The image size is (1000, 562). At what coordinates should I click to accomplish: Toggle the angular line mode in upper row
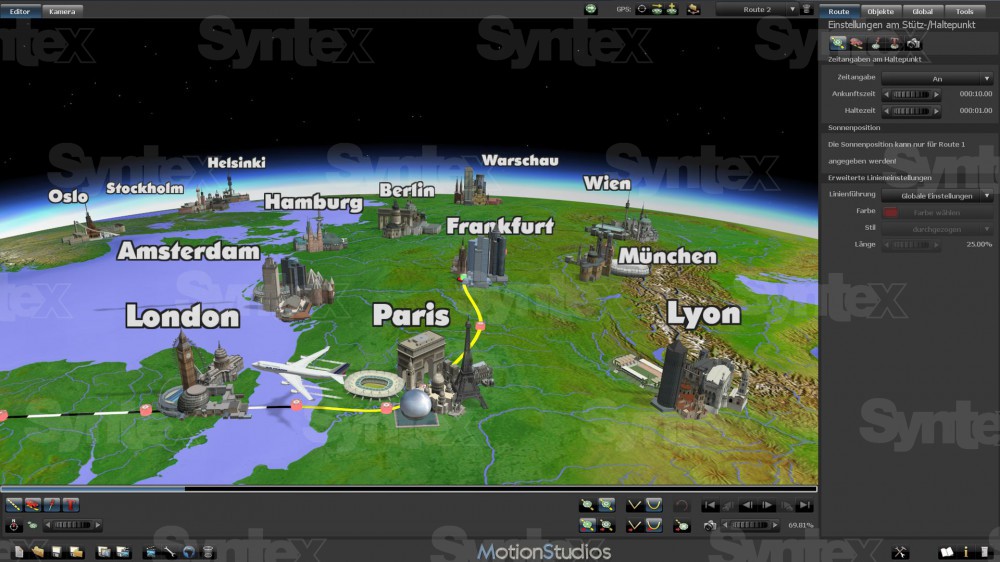635,505
